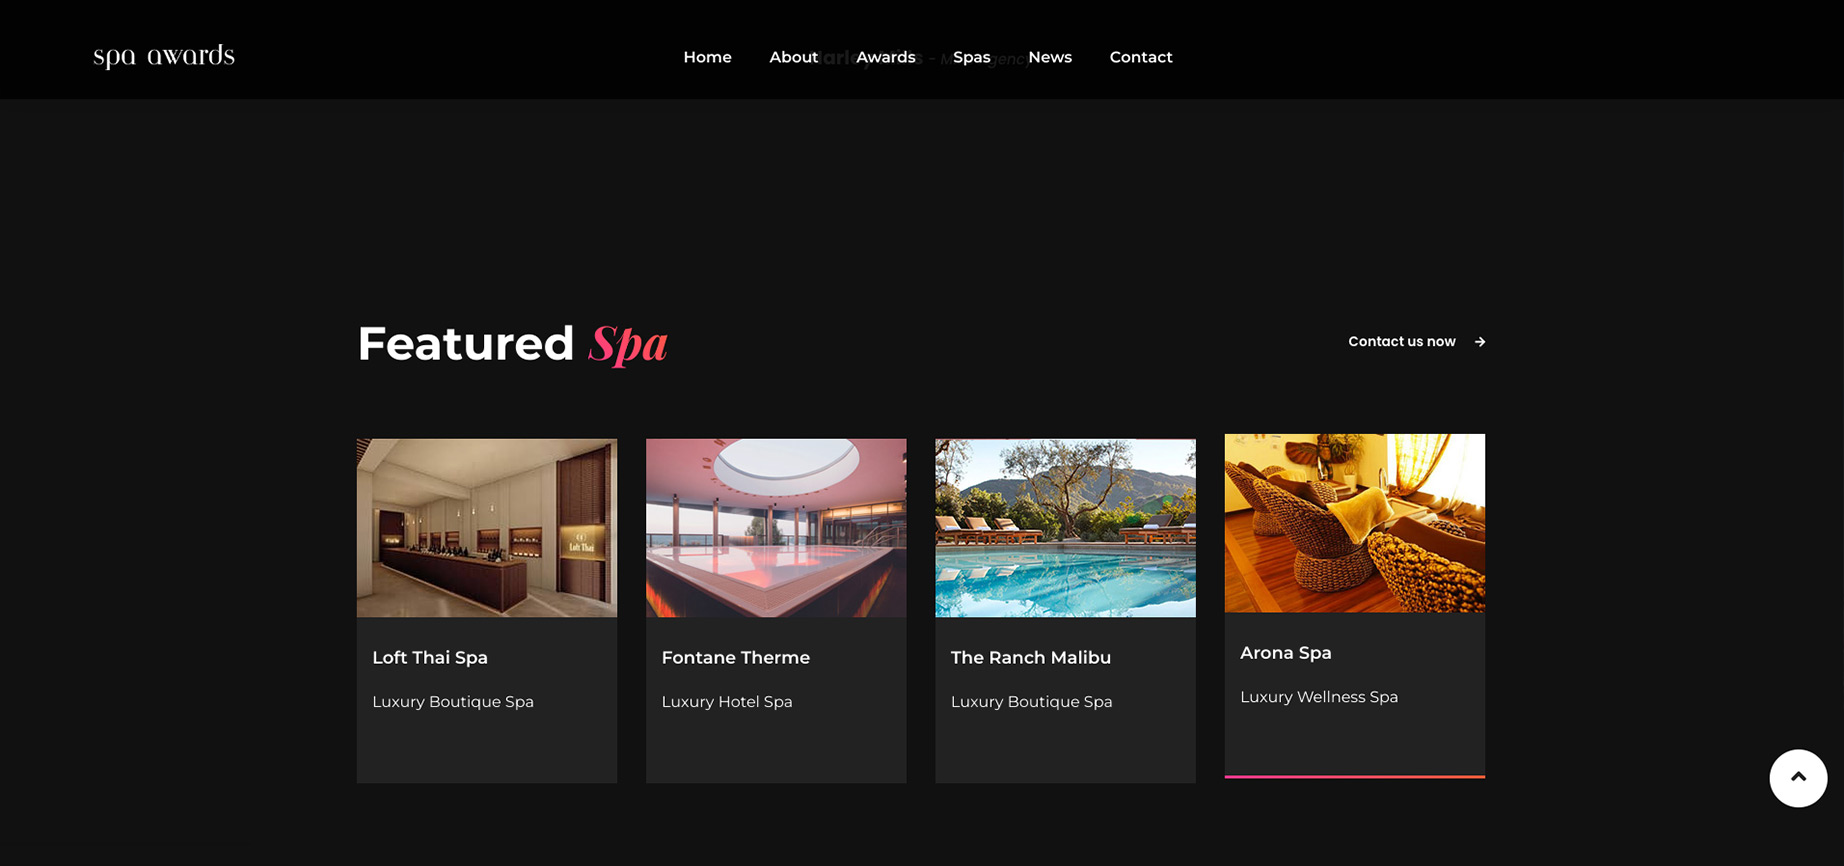Click the Luxury Hotel Spa category text
This screenshot has width=1844, height=866.
tap(727, 702)
